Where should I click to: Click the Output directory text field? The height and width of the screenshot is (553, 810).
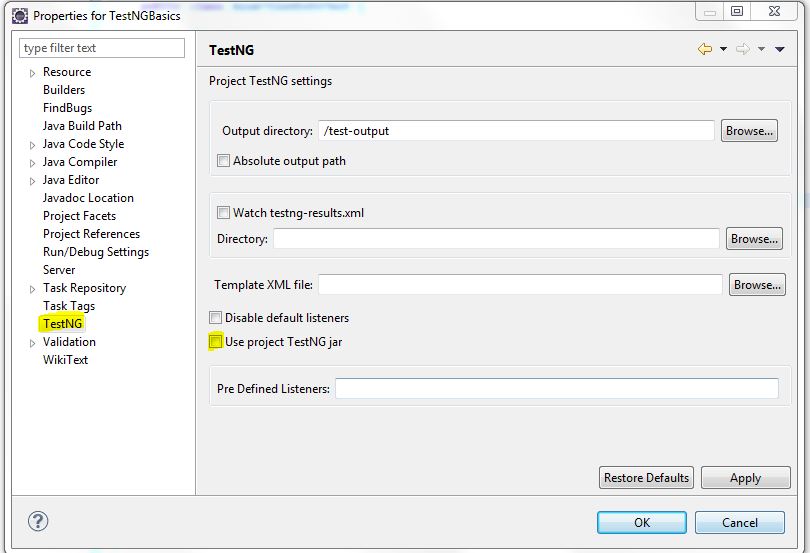click(516, 131)
